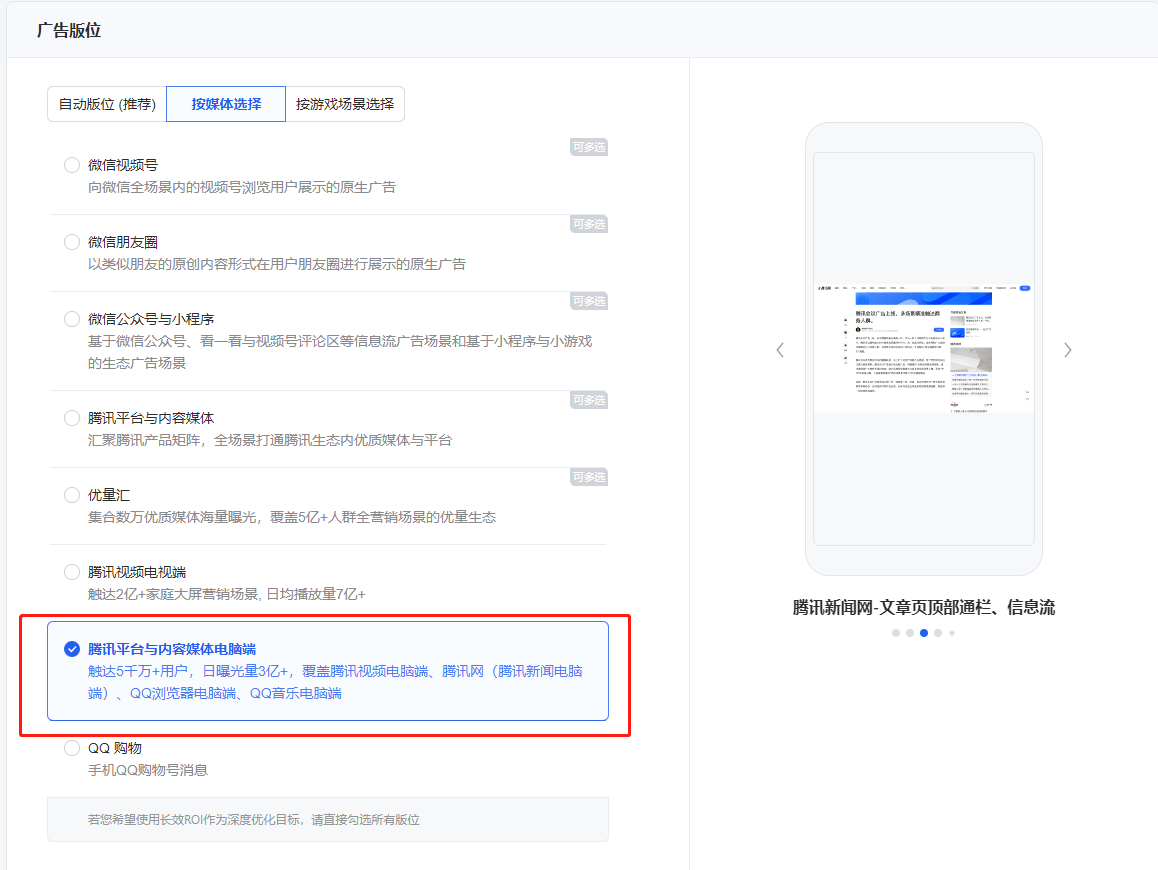Click the 基于微信公众号、看一看 description text
This screenshot has height=870, width=1158.
(x=340, y=352)
